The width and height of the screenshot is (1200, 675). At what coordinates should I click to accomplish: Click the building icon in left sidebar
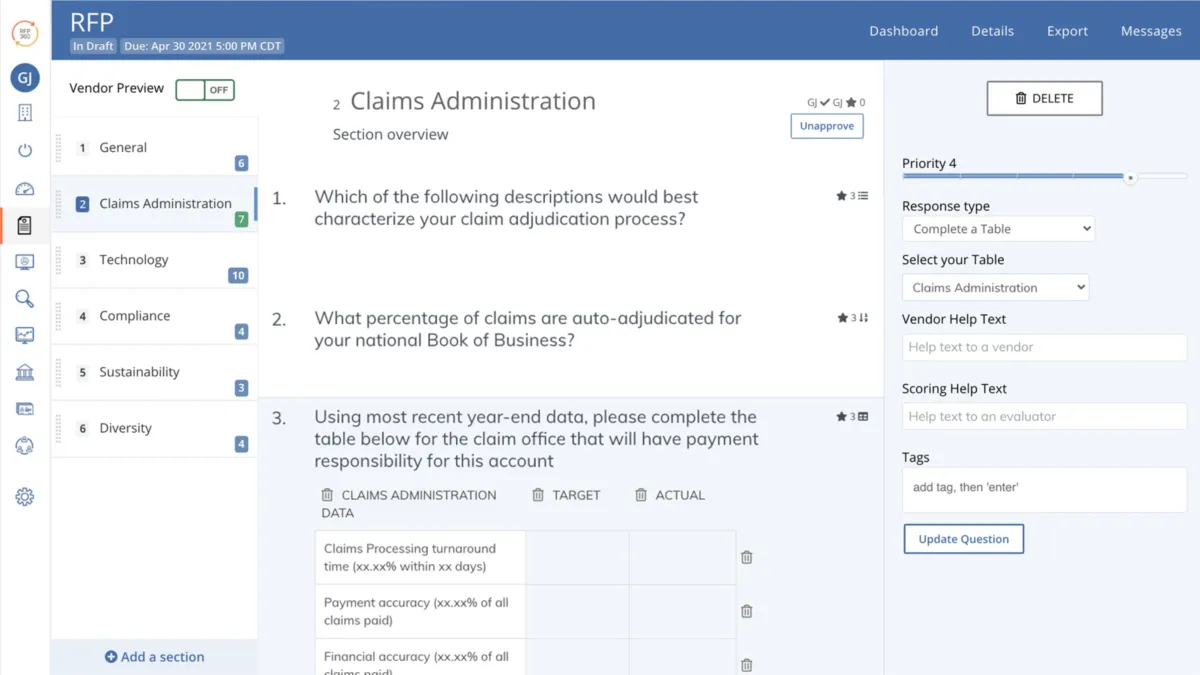[25, 113]
